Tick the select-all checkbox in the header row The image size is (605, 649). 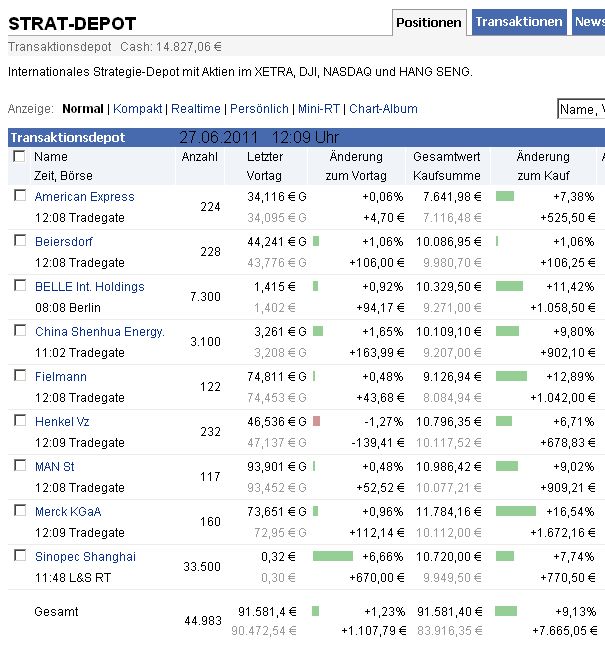(x=19, y=156)
